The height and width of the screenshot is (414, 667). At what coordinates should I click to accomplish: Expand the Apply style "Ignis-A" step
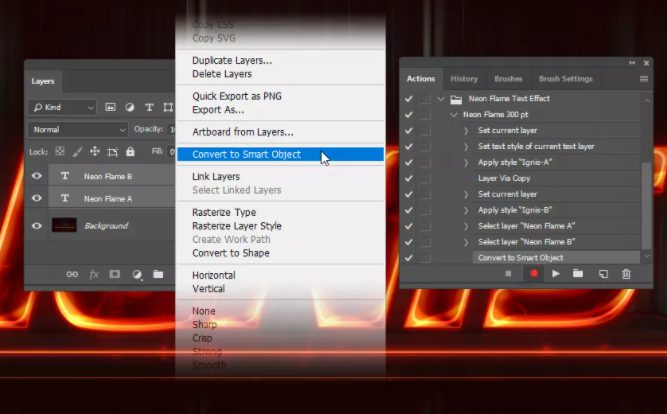coord(466,162)
